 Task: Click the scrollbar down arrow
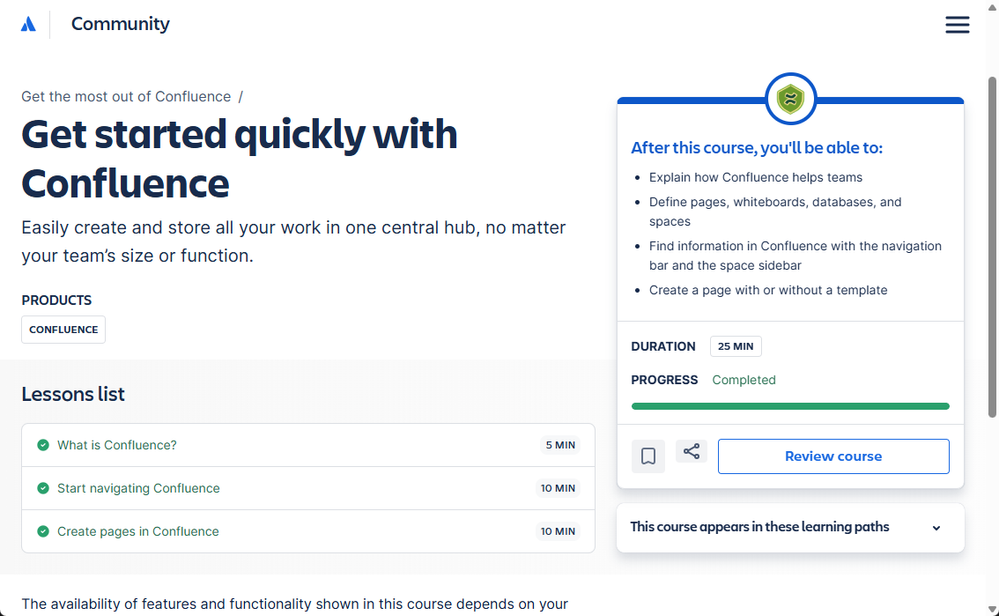coord(992,610)
